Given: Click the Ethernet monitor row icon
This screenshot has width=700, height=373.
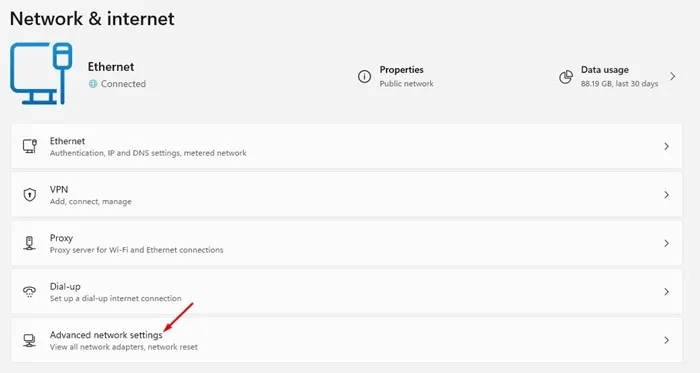Looking at the screenshot, I should [29, 146].
